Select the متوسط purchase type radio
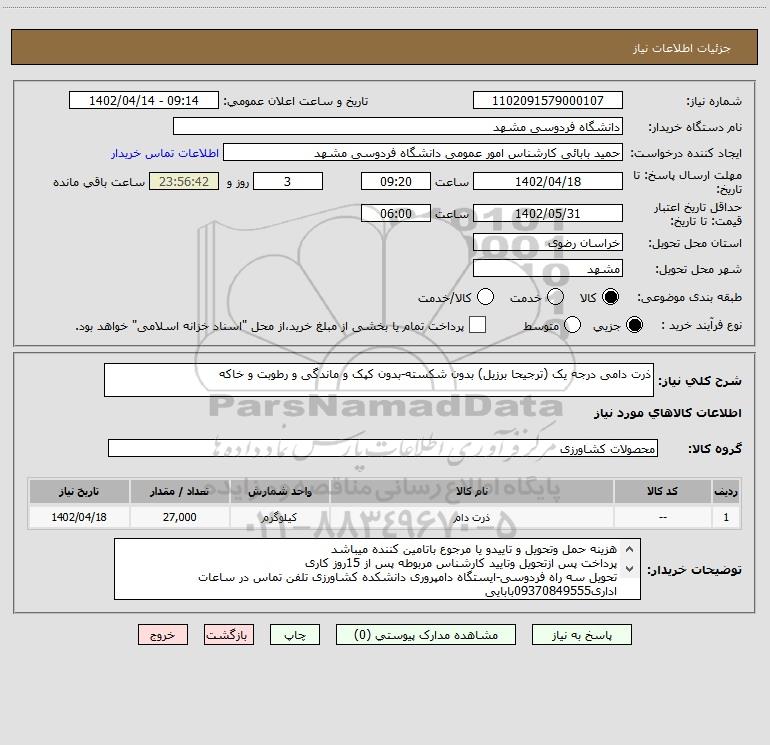 pos(572,325)
